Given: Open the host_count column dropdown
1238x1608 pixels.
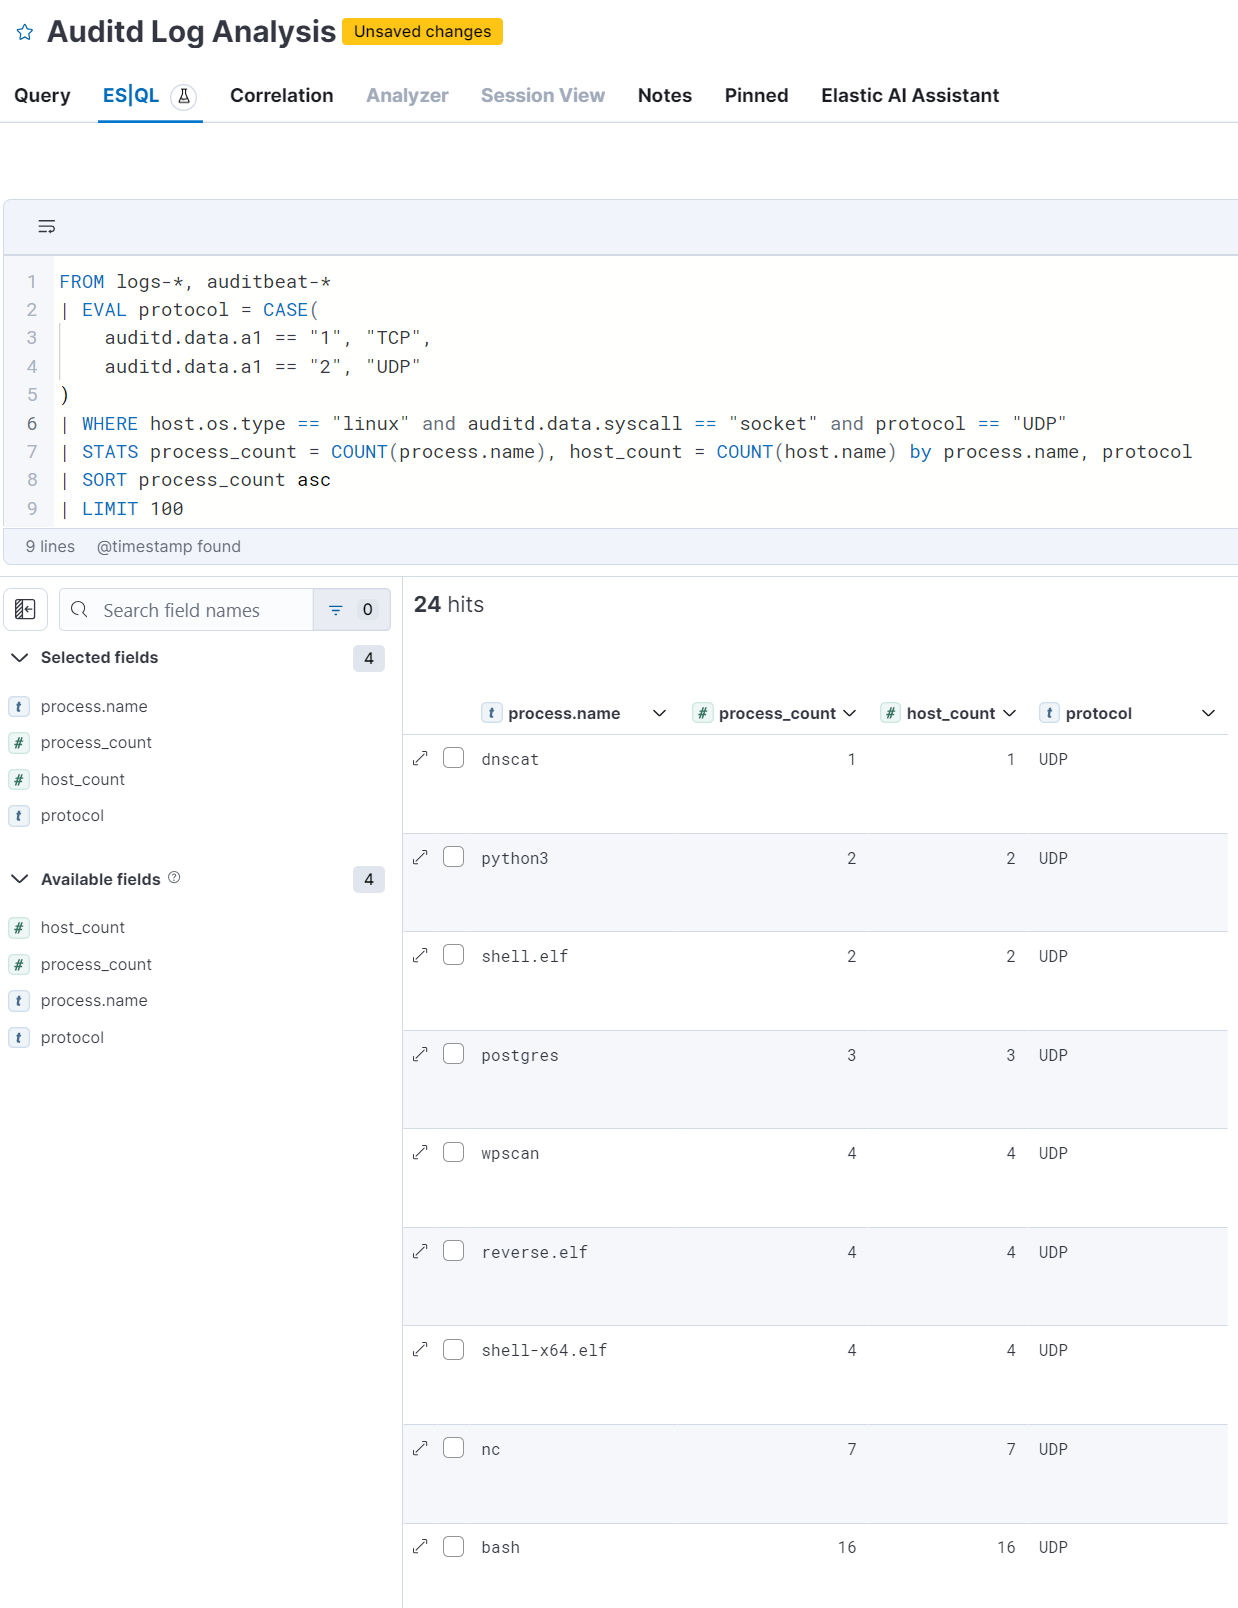Looking at the screenshot, I should (1009, 713).
